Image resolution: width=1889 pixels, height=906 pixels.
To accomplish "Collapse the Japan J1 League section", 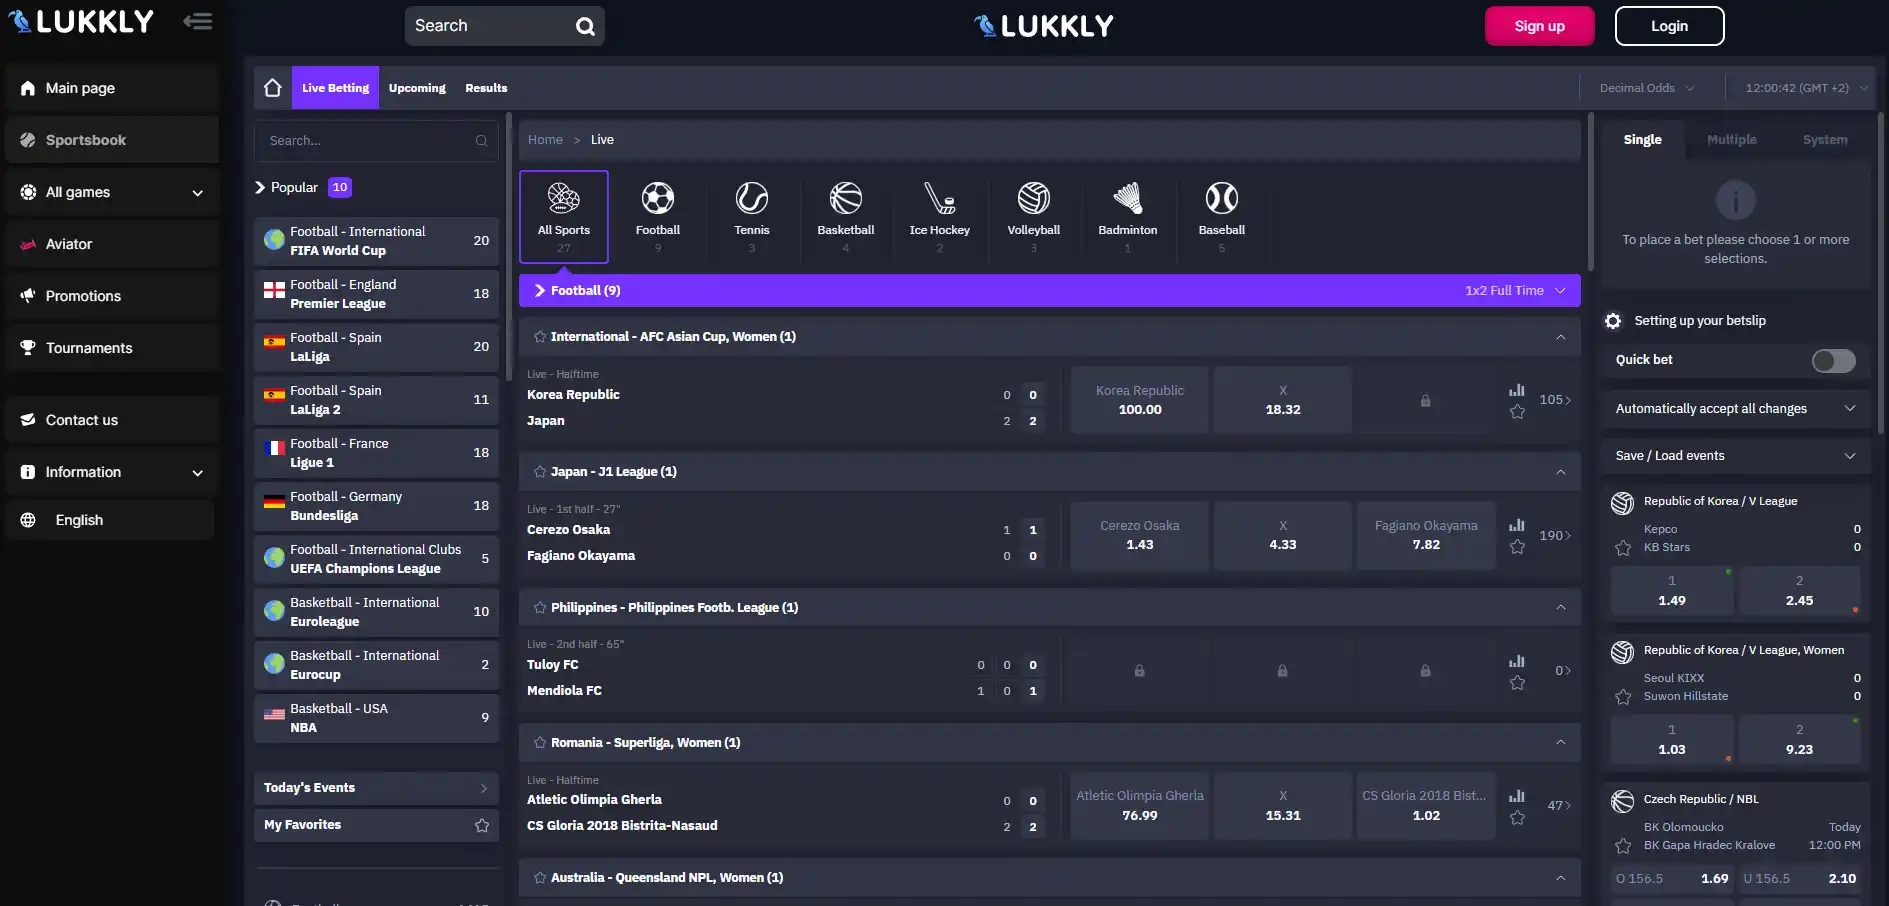I will point(1561,472).
